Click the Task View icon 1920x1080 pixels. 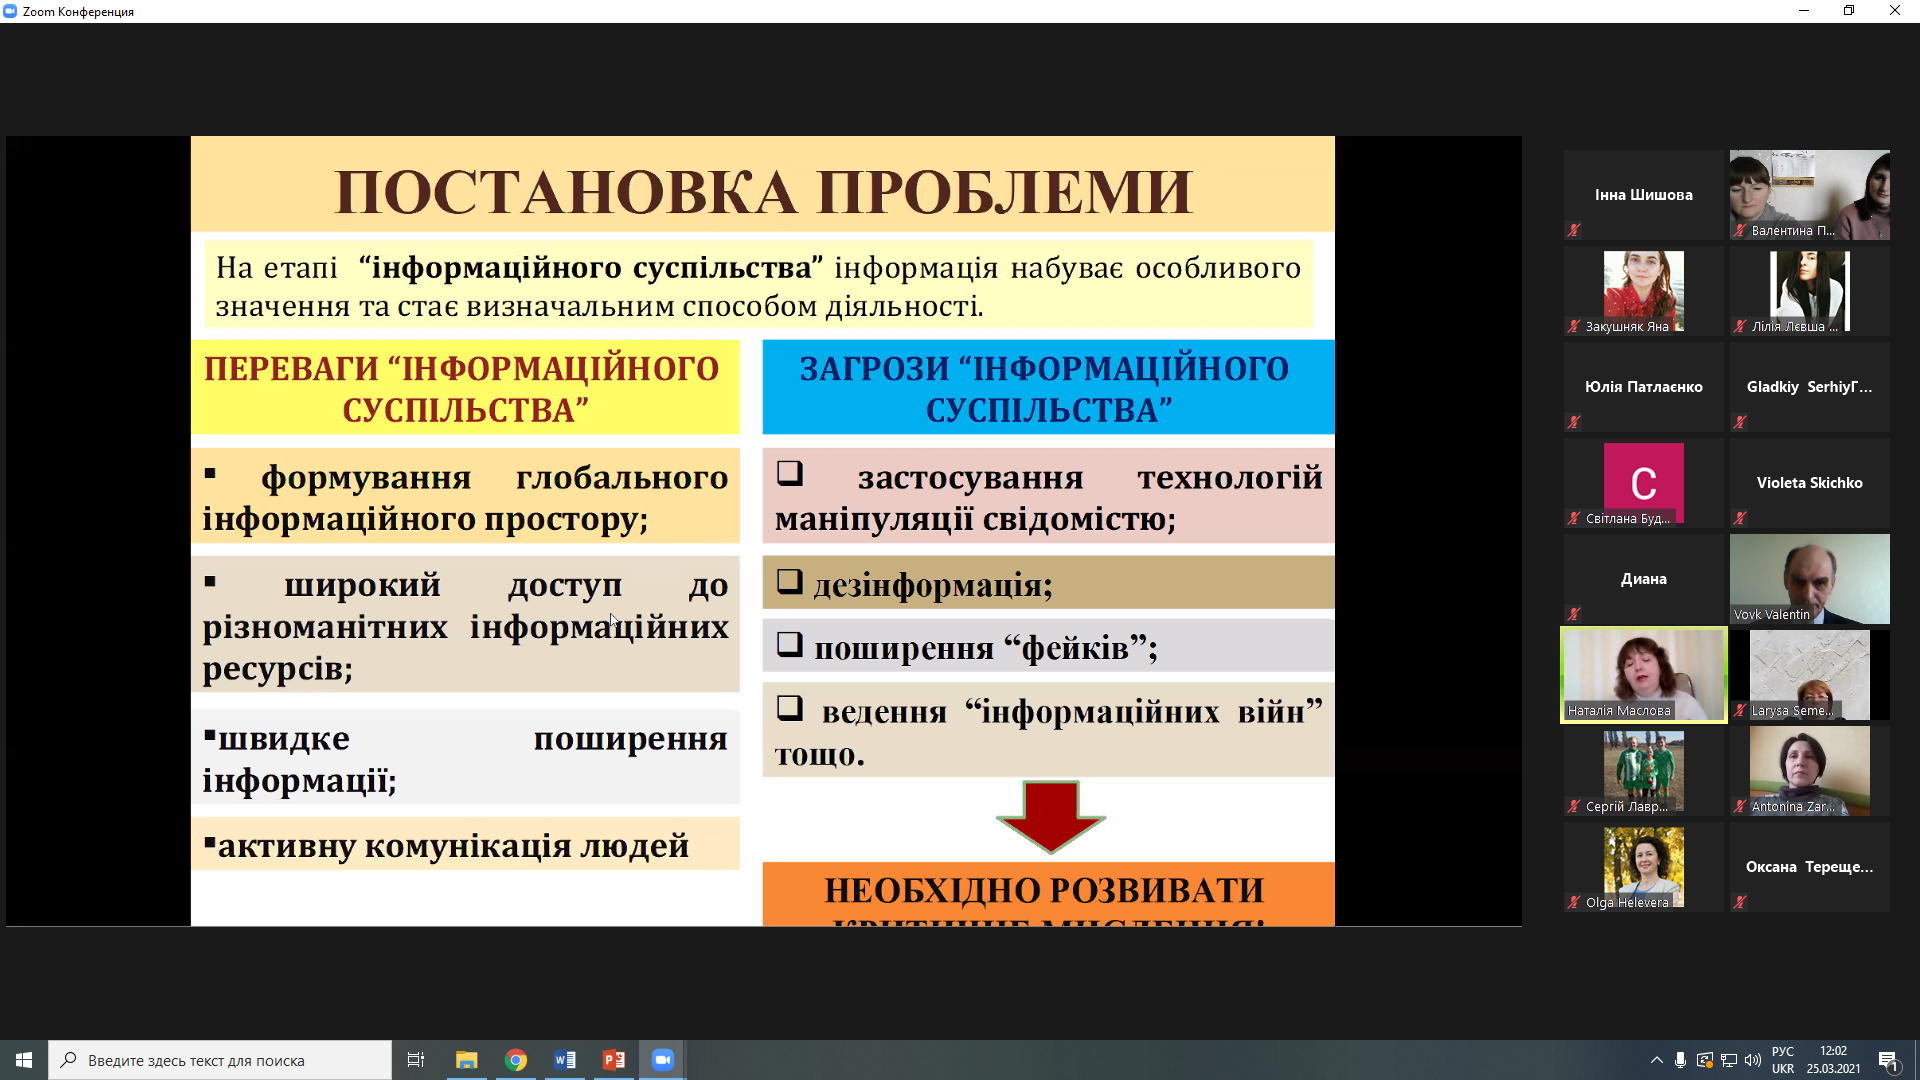416,1060
